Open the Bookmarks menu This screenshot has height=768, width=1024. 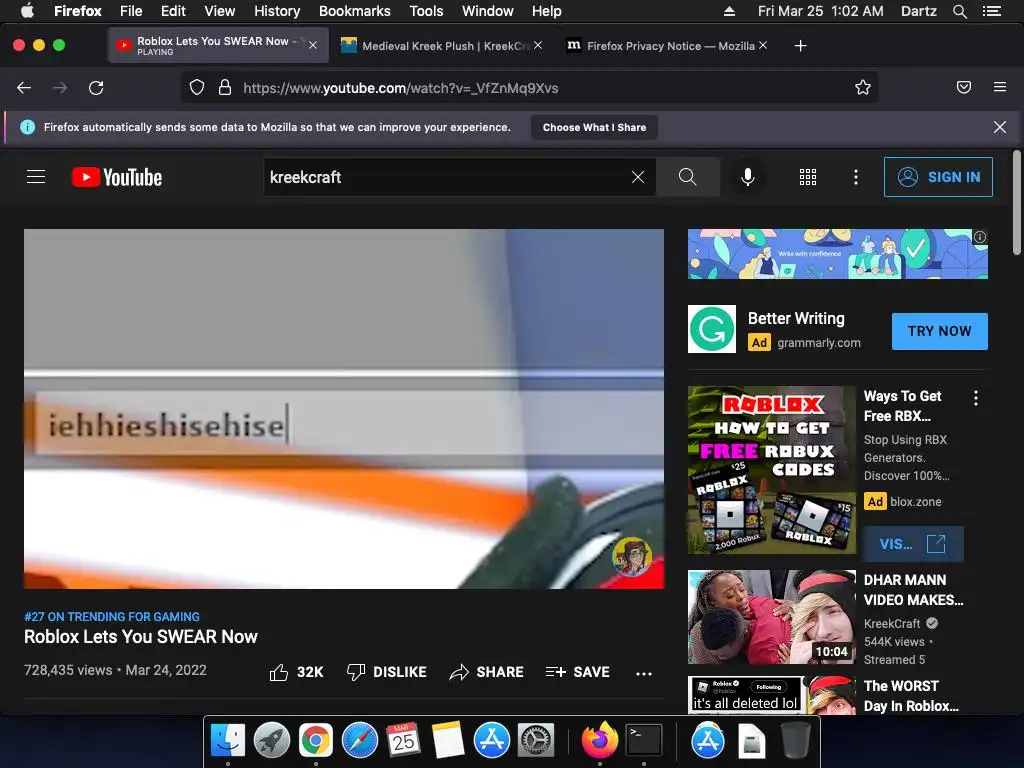[x=355, y=11]
